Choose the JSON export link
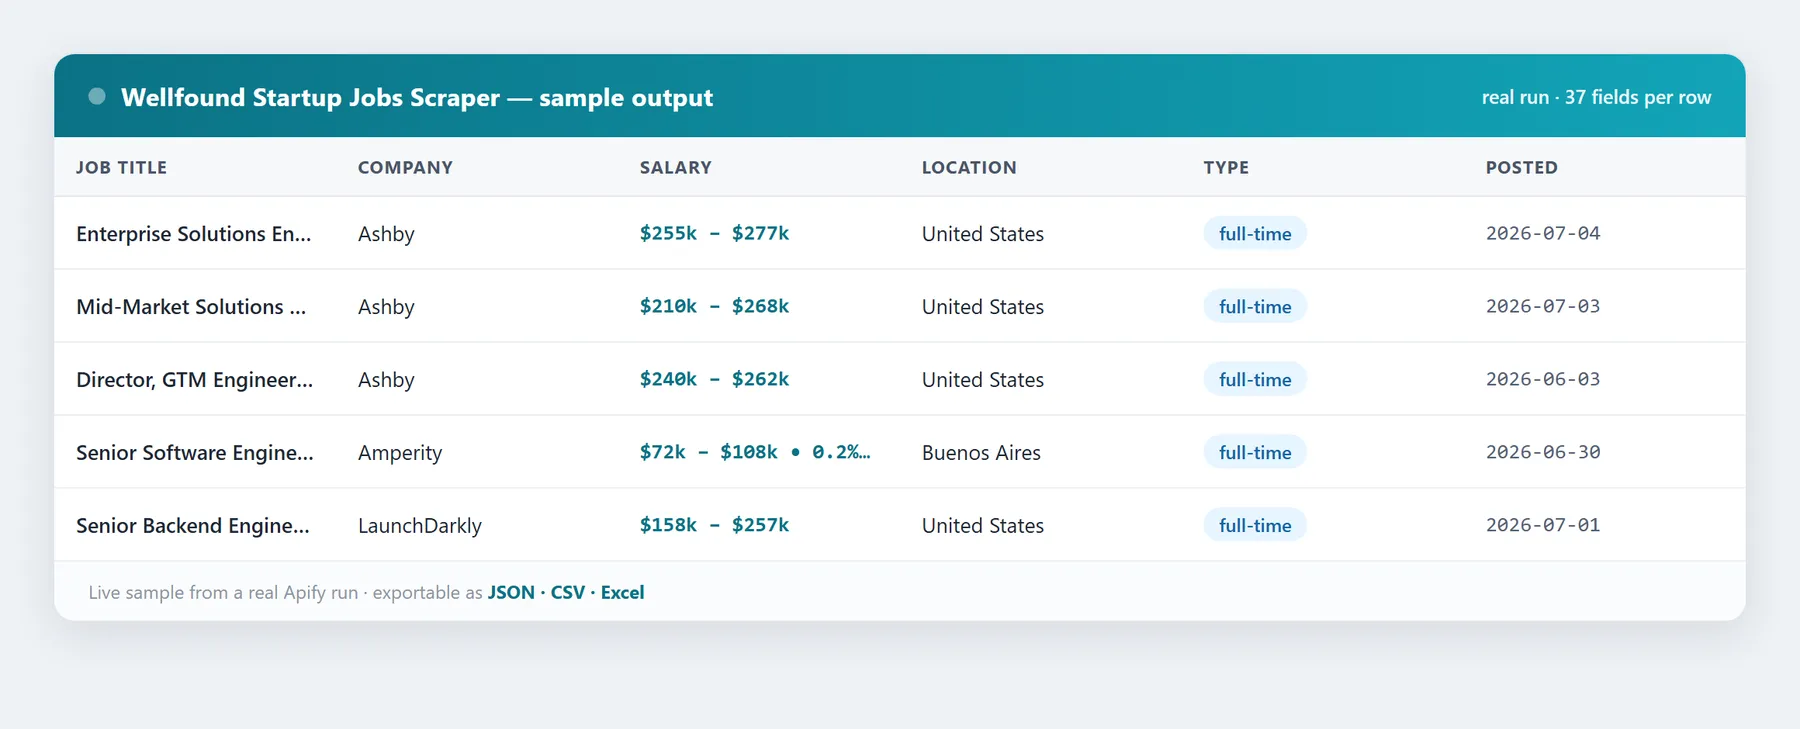1800x729 pixels. click(x=511, y=592)
